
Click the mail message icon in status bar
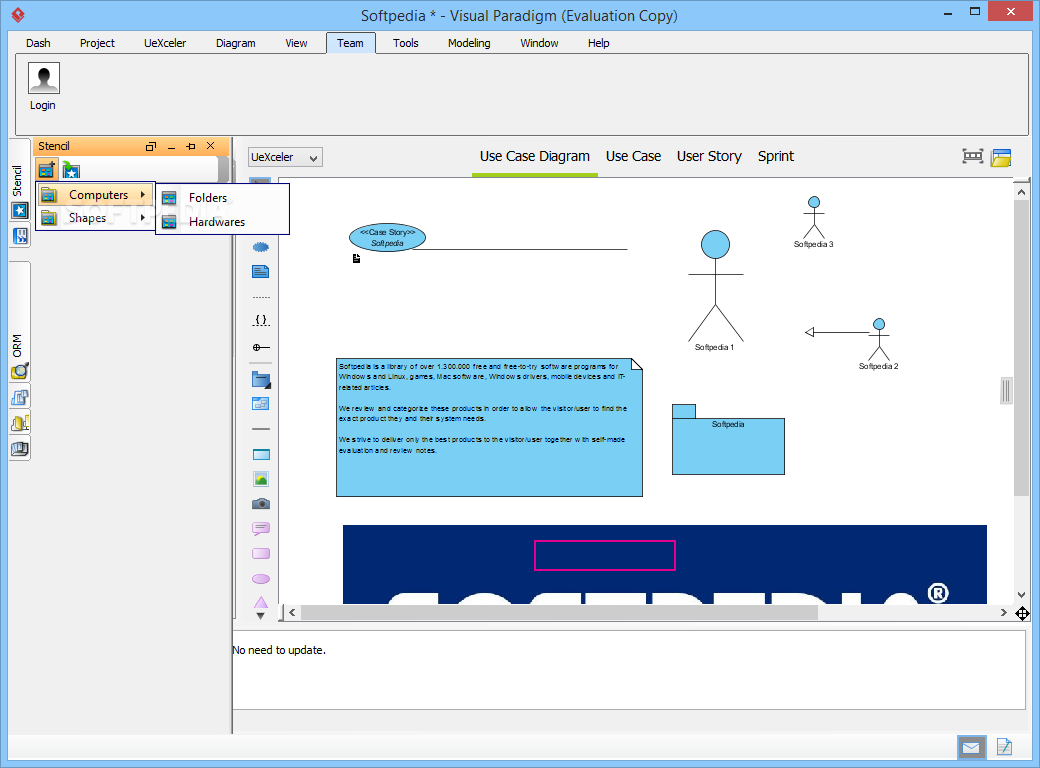pyautogui.click(x=972, y=748)
